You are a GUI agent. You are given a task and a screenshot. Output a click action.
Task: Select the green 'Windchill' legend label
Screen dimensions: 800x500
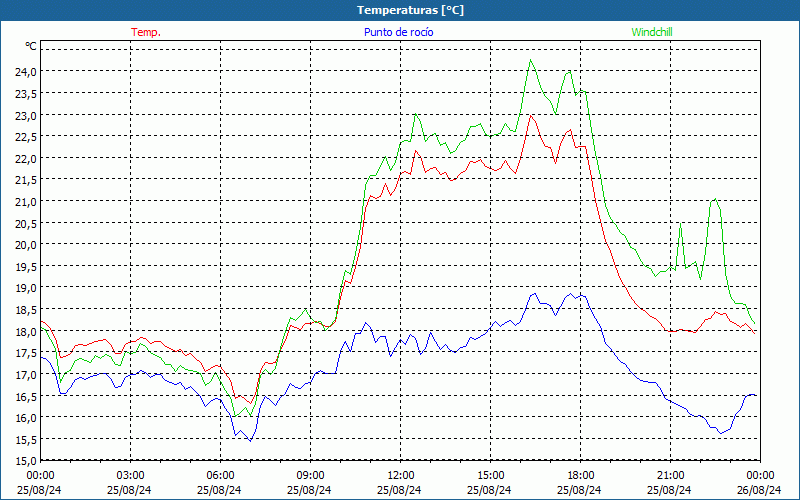[x=652, y=32]
